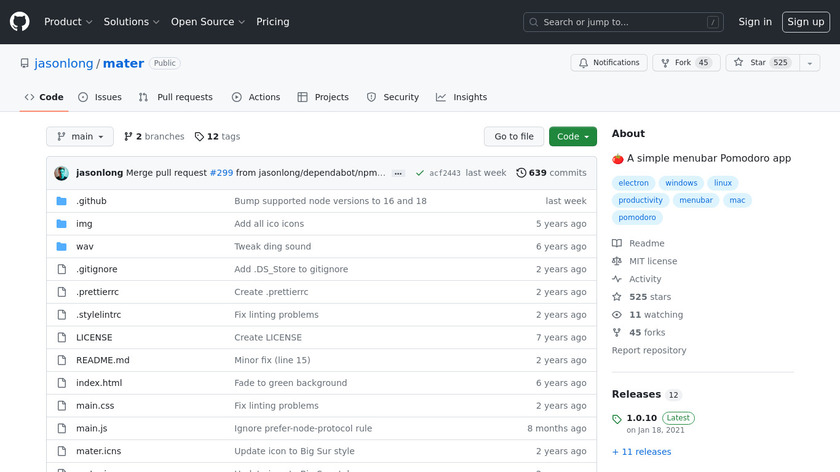Click the GitHub logo icon
The height and width of the screenshot is (472, 840).
coord(20,21)
